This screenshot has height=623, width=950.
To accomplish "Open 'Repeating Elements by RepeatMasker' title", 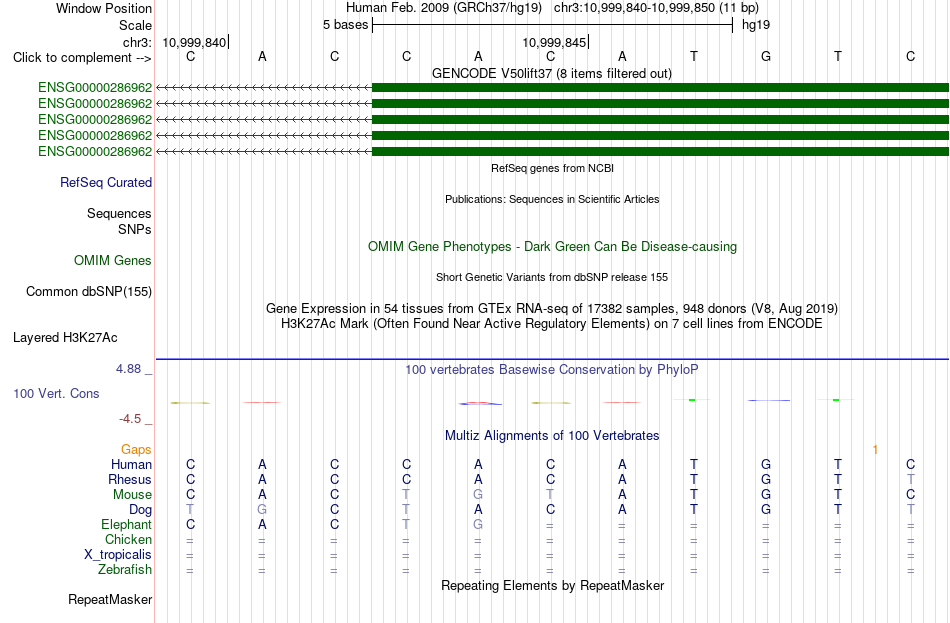I will click(x=553, y=586).
